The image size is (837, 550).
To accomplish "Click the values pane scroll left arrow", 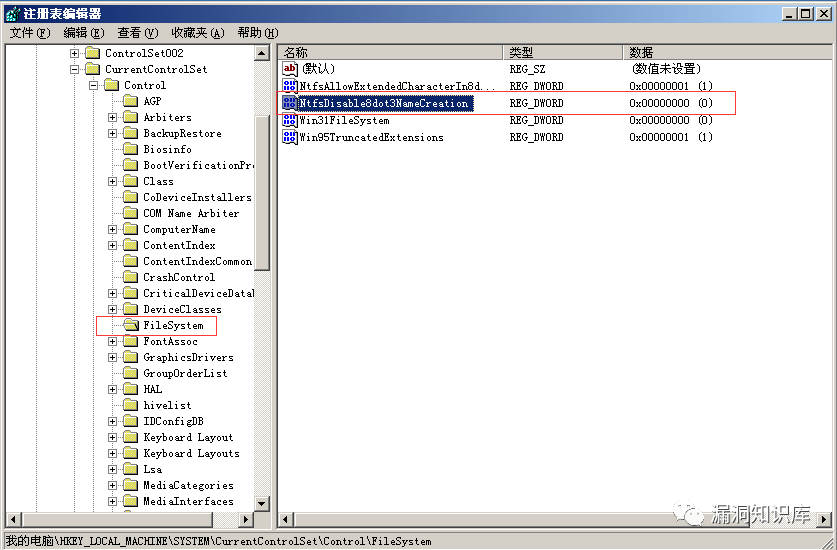I will pos(286,519).
